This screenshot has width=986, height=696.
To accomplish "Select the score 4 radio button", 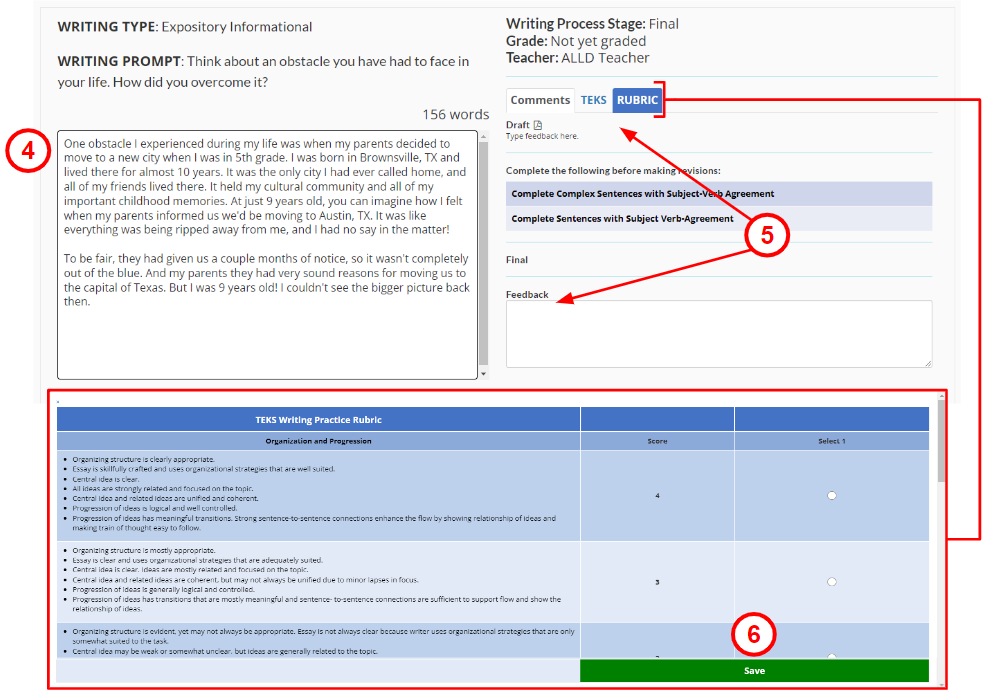I will coord(831,495).
